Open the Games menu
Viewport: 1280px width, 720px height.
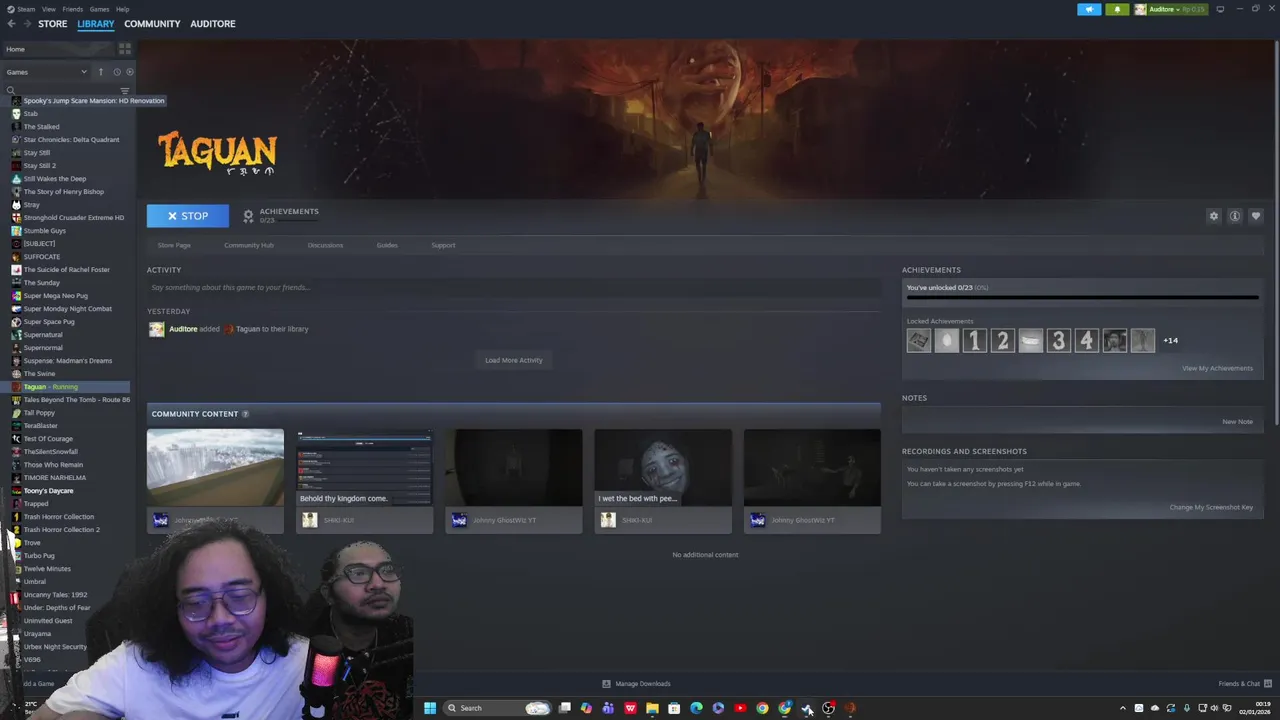click(x=100, y=9)
